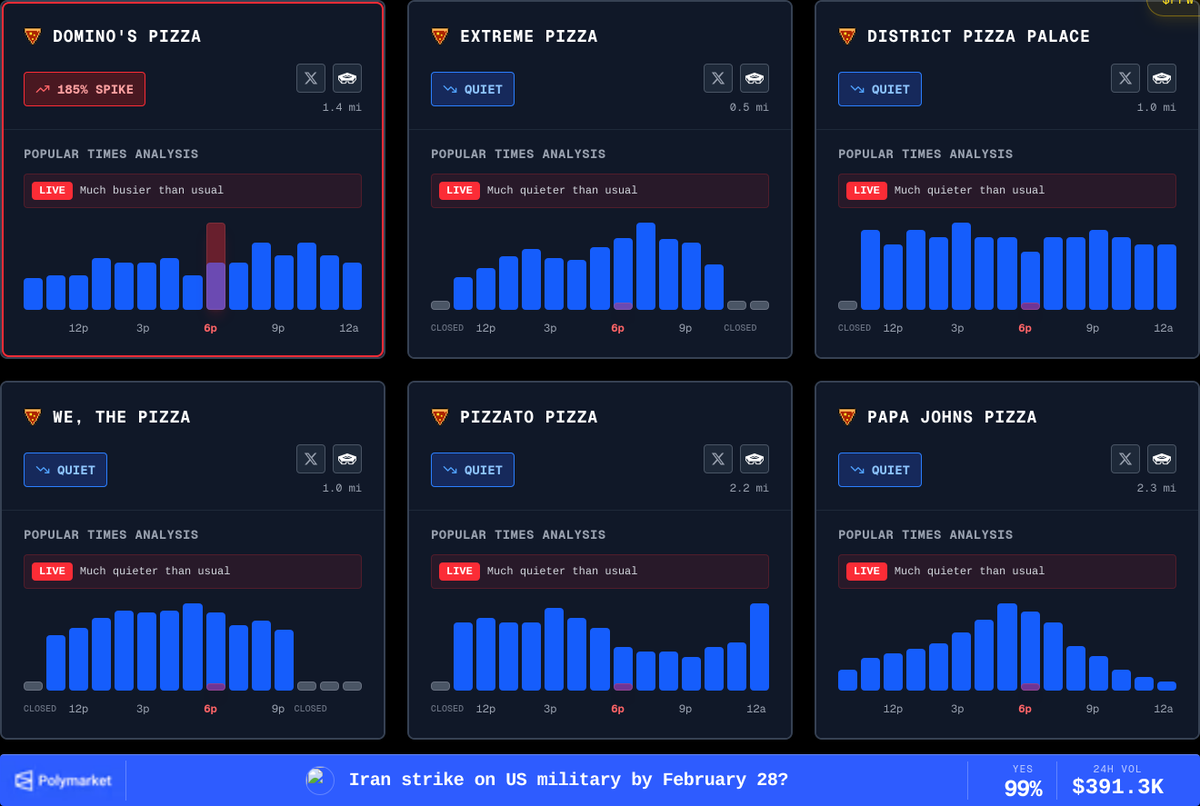Click 'Much quieter than usual' on District Pizza Palace
The image size is (1200, 806).
[x=969, y=190]
